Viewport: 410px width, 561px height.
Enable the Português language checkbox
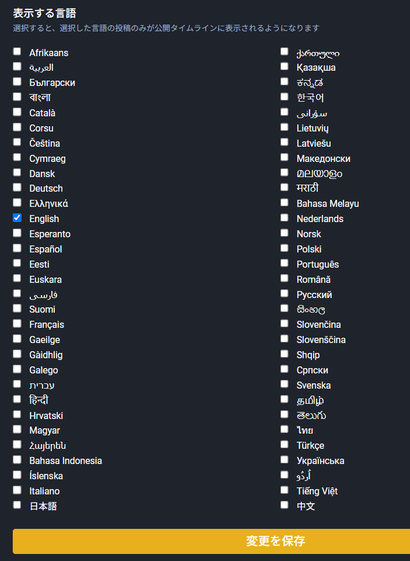[284, 263]
